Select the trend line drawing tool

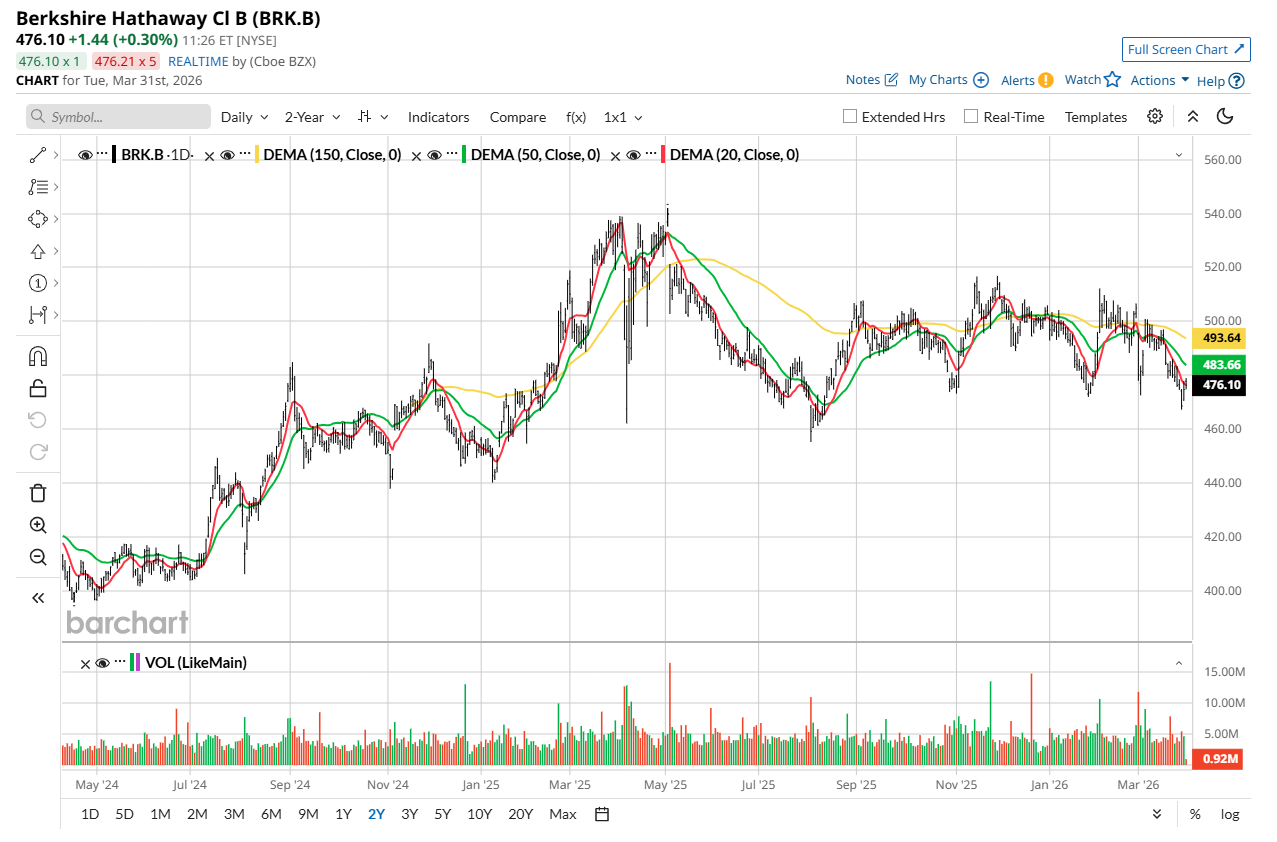pyautogui.click(x=37, y=155)
